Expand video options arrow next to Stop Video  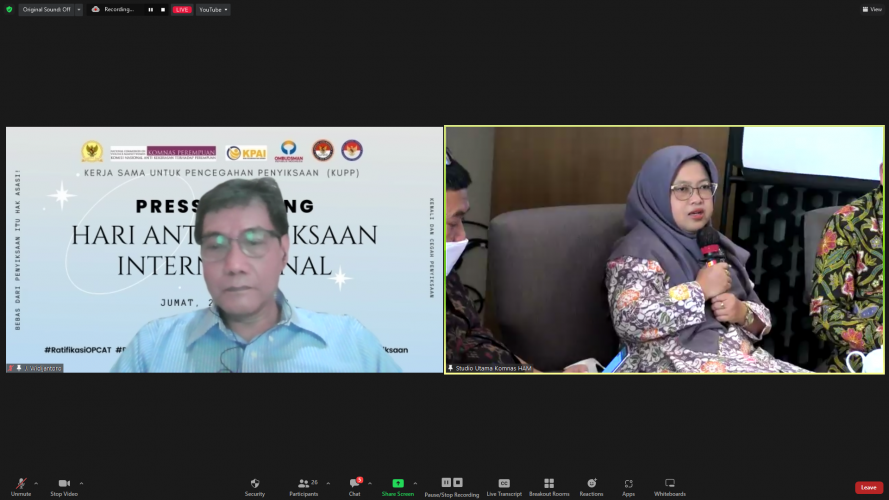point(82,482)
